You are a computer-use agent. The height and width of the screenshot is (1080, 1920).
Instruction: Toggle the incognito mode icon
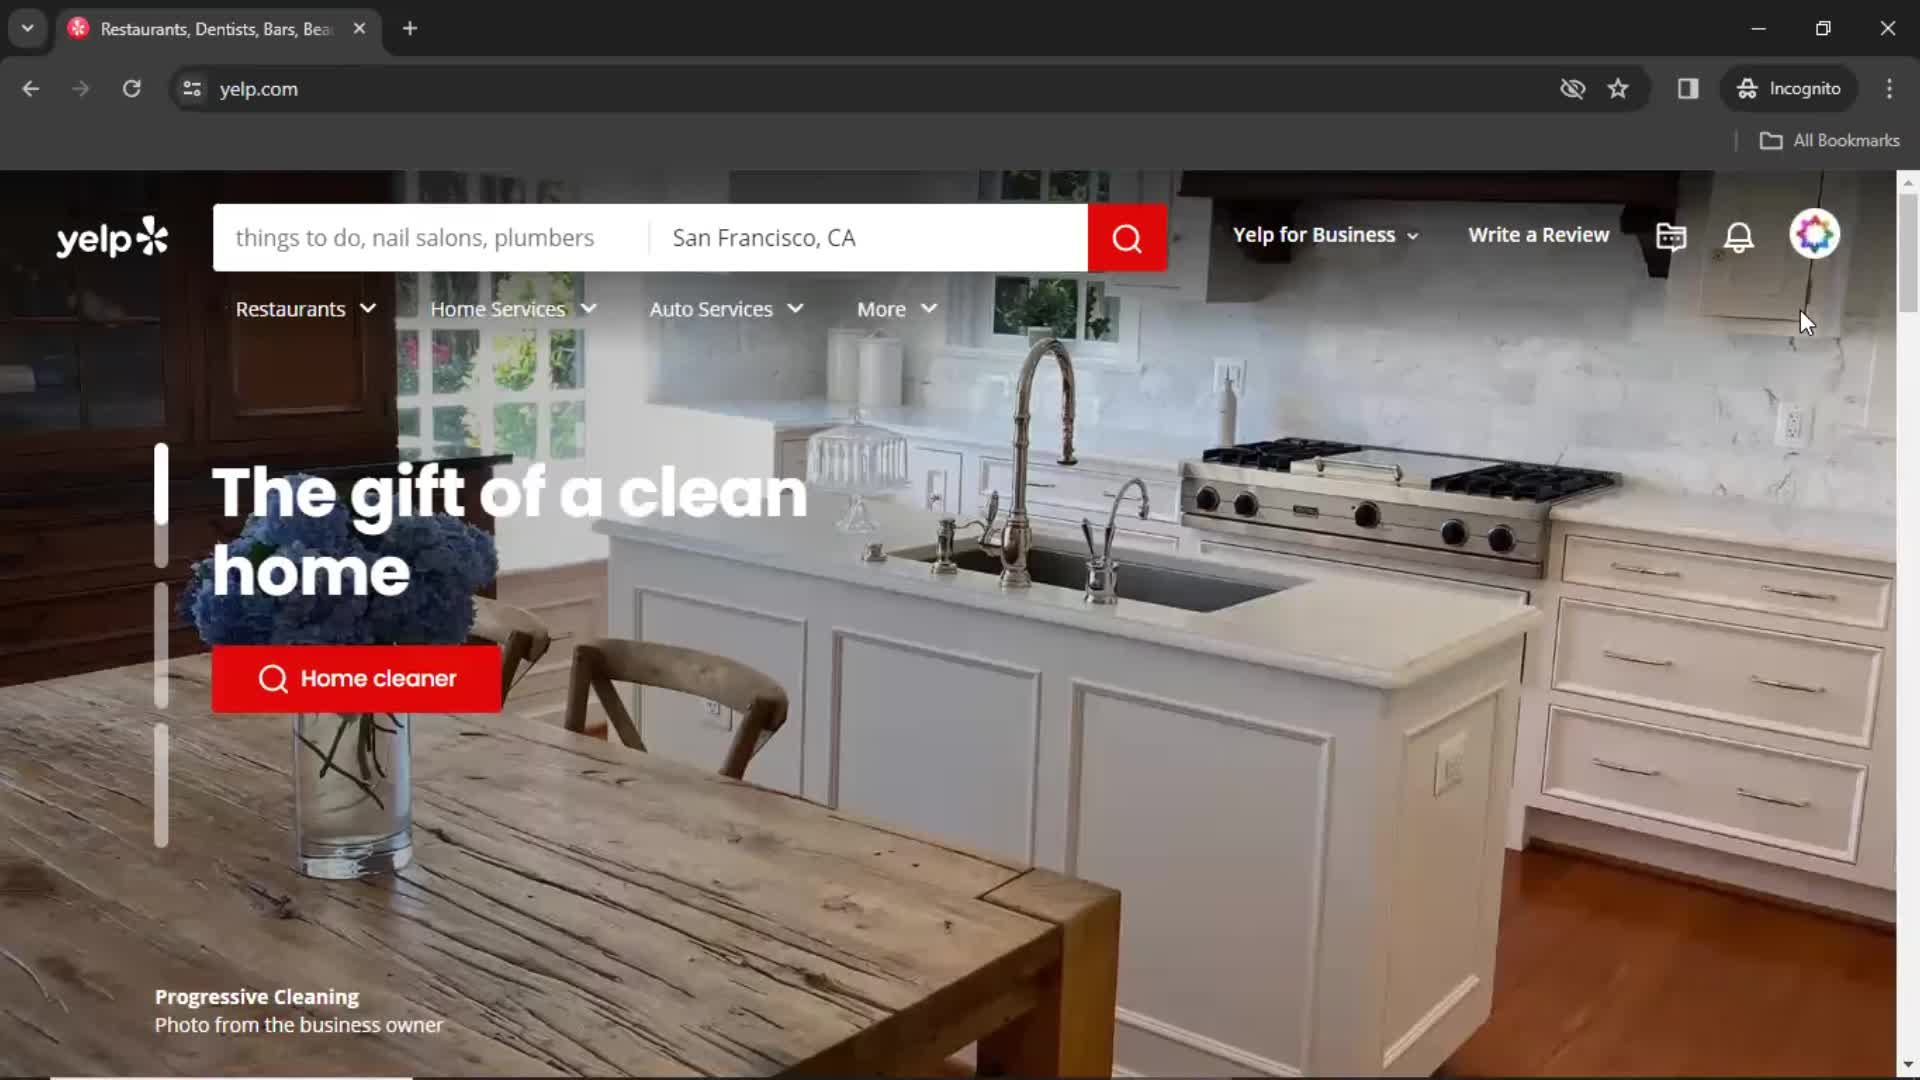pyautogui.click(x=1747, y=88)
